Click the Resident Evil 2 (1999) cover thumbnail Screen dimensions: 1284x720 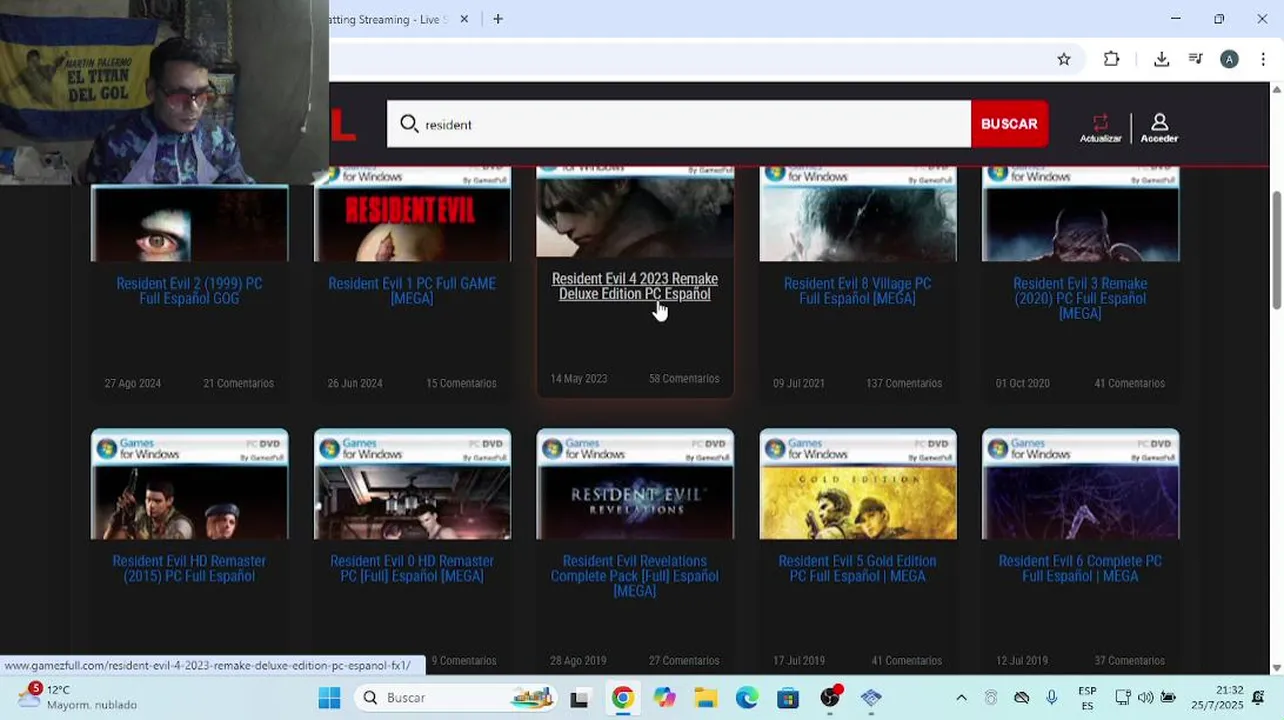(189, 223)
